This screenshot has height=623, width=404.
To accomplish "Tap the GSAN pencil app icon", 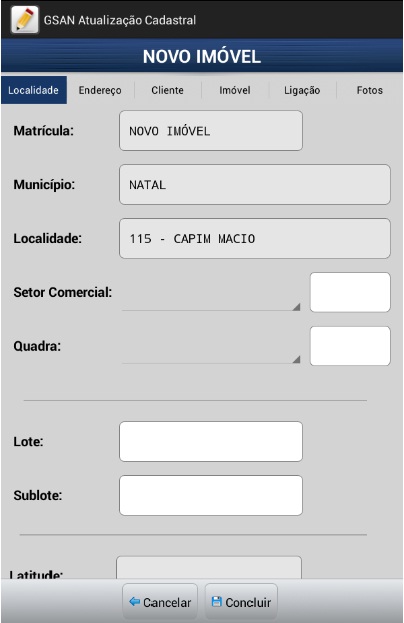I will coord(25,19).
